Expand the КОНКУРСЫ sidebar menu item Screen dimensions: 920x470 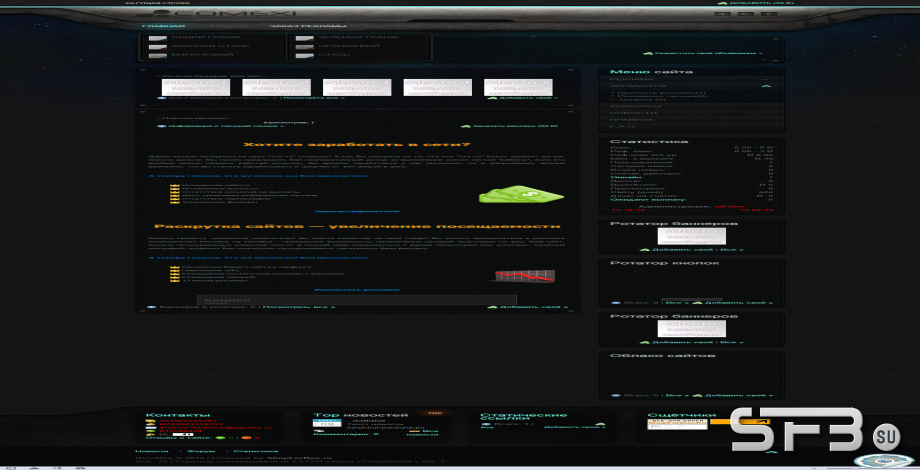691,106
